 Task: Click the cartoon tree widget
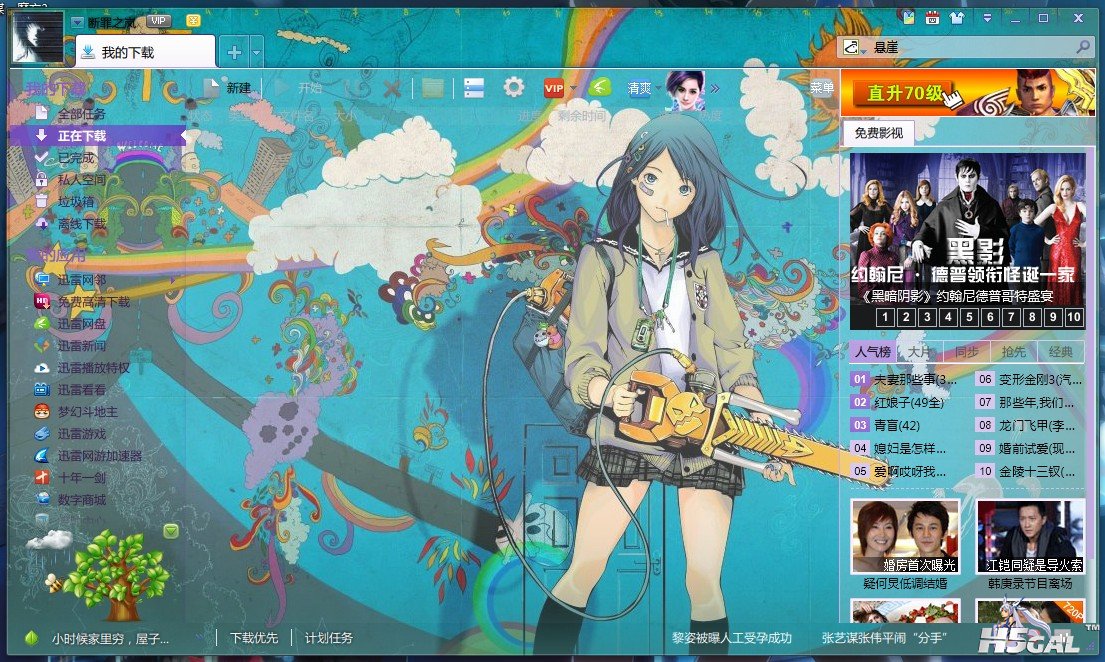[116, 575]
